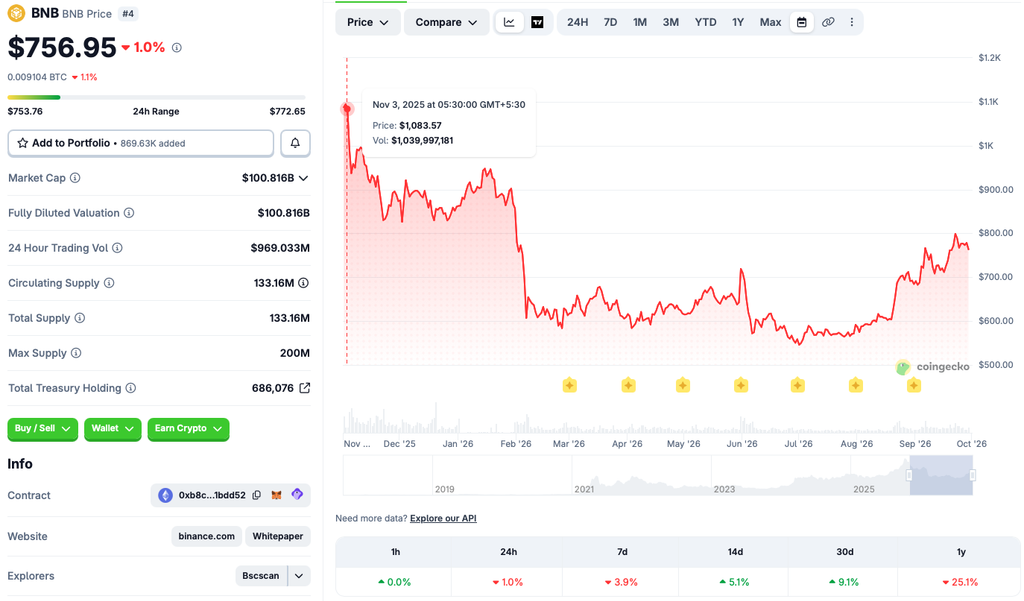Click the Explore our API link
This screenshot has height=601, width=1024.
[443, 518]
